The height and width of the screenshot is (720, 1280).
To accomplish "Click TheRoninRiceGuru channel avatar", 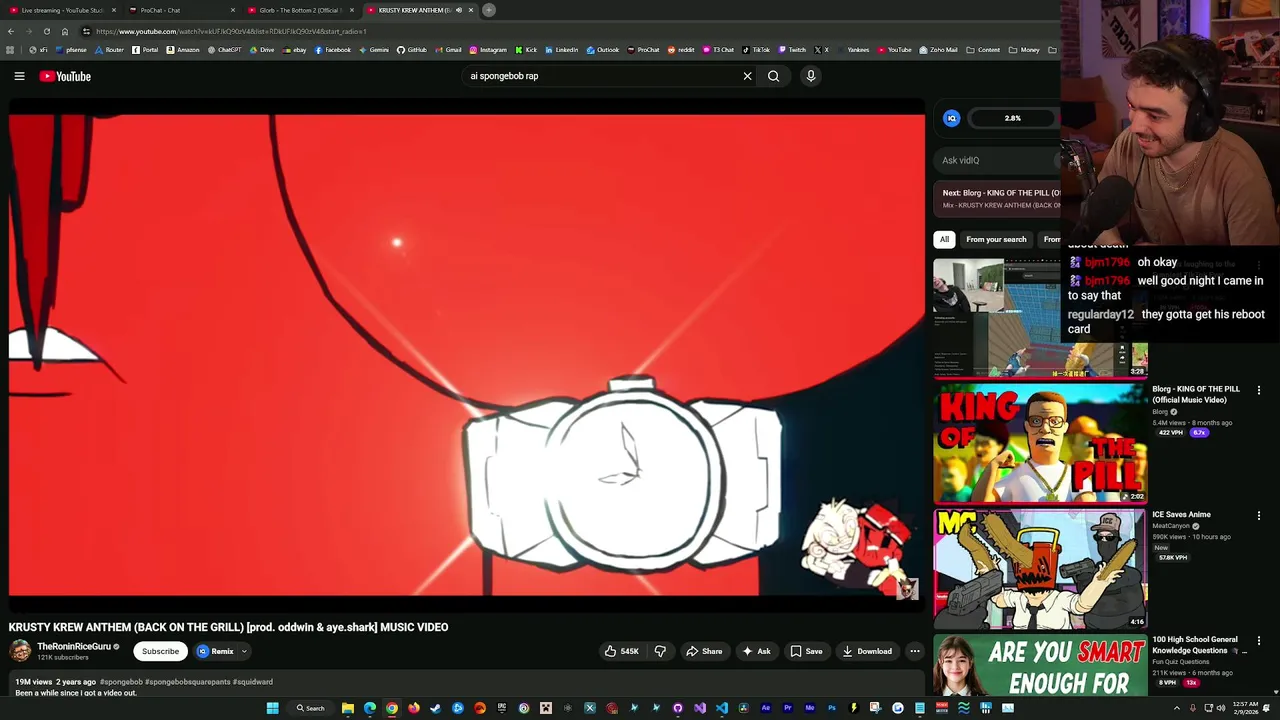I will [x=20, y=651].
